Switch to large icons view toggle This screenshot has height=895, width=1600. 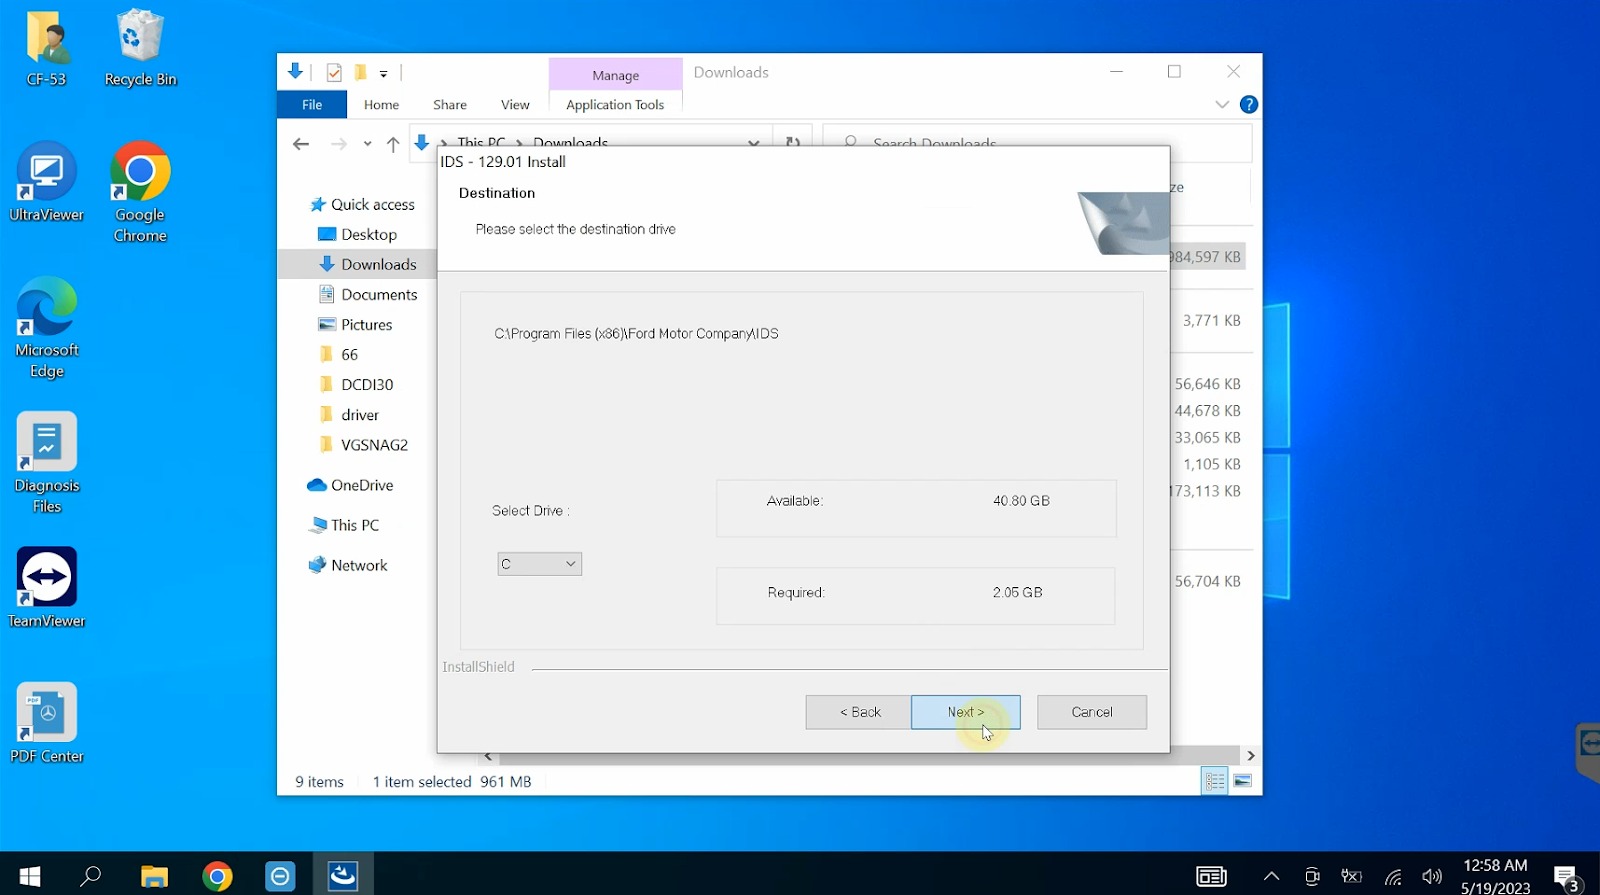[1243, 781]
